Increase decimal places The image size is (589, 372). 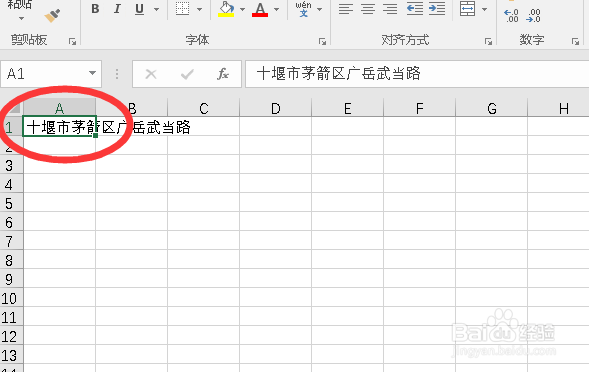[x=512, y=16]
